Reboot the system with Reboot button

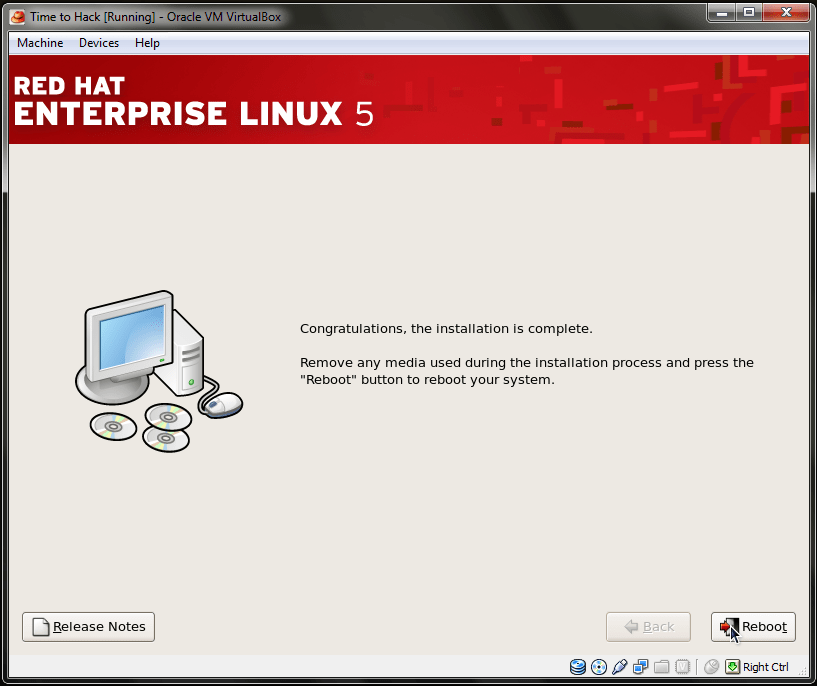tap(753, 627)
